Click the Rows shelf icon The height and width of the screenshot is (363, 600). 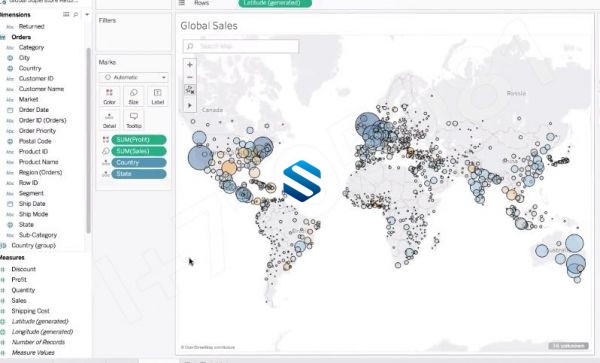tap(182, 3)
